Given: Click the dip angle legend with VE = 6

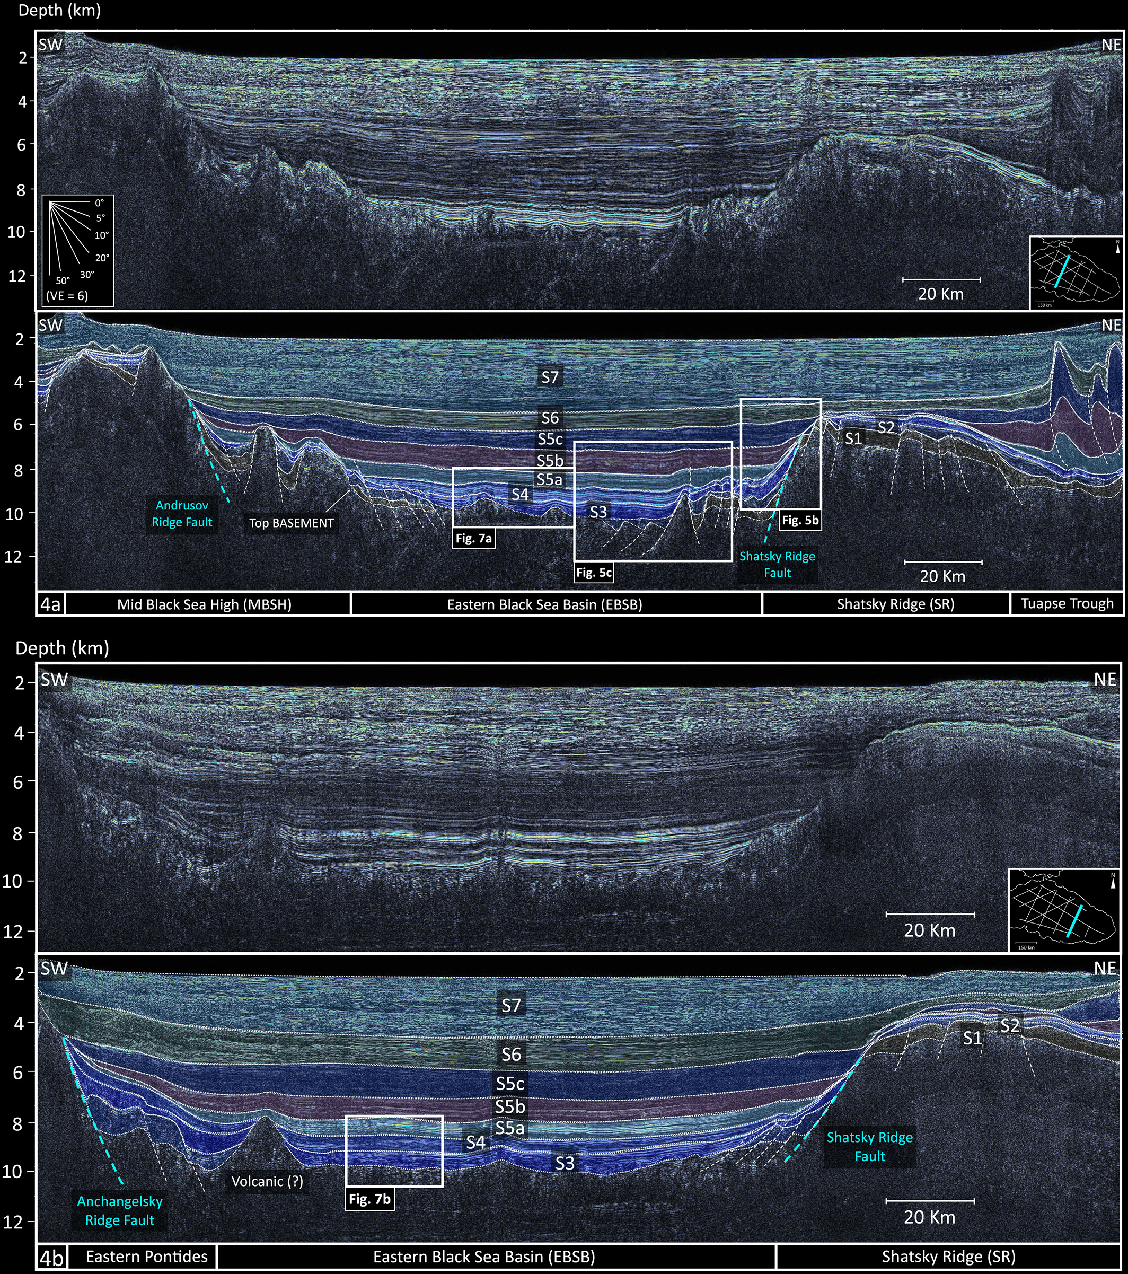Looking at the screenshot, I should (x=77, y=251).
